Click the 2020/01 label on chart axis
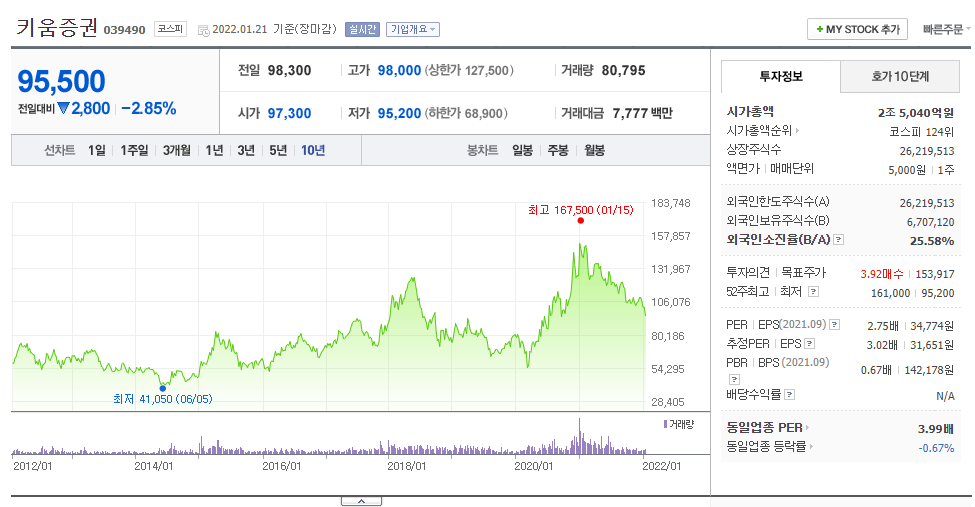The height and width of the screenshot is (507, 975). tap(534, 466)
